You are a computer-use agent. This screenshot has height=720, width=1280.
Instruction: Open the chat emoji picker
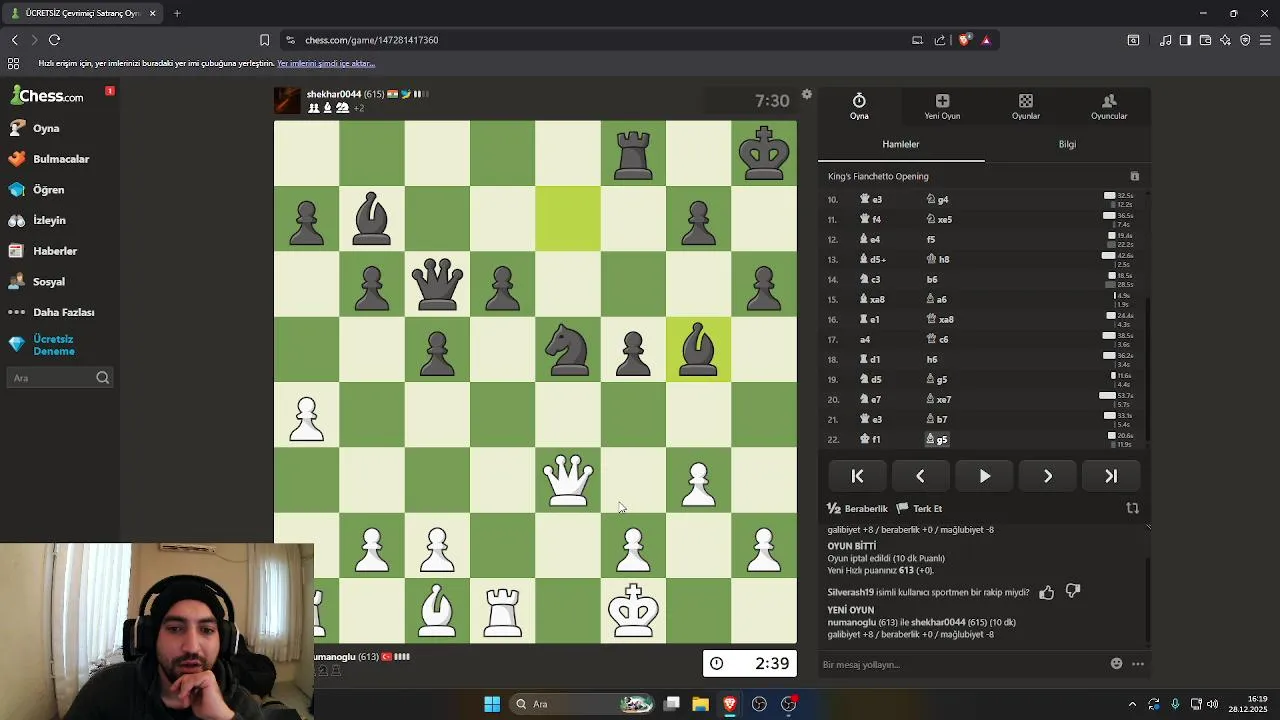[x=1117, y=663]
